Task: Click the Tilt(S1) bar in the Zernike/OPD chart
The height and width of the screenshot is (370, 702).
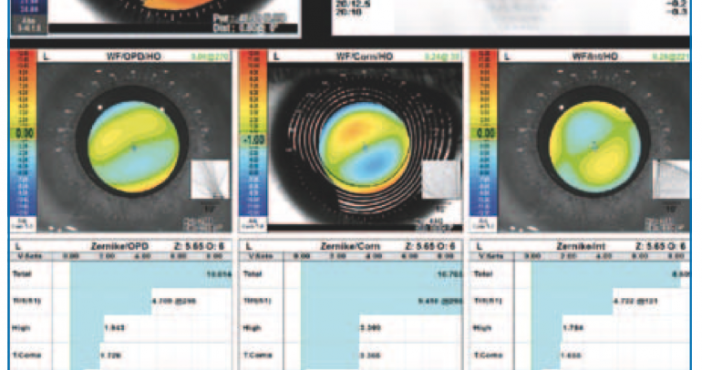Action: point(111,301)
